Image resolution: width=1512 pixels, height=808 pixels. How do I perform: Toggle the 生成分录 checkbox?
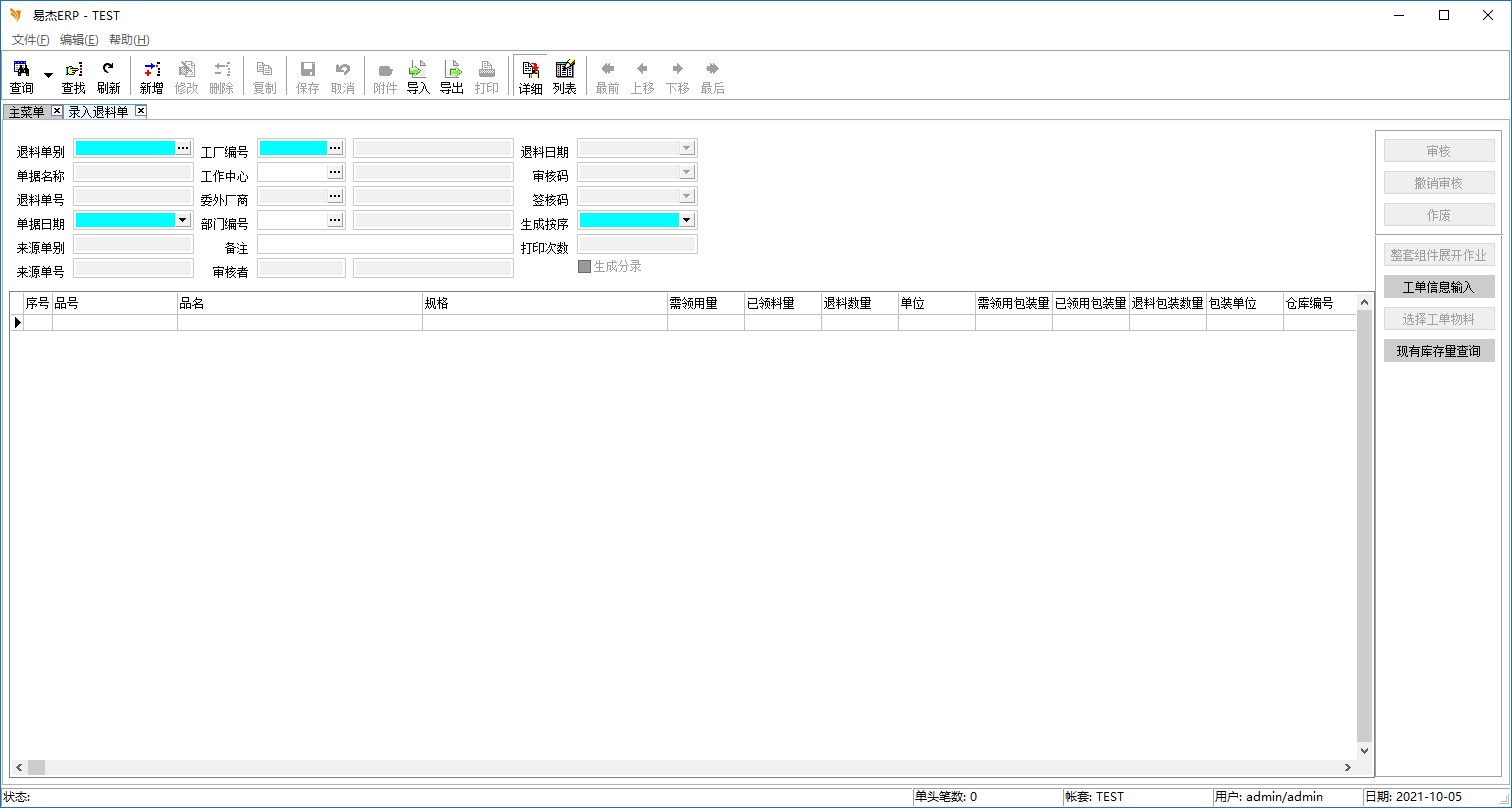coord(585,267)
